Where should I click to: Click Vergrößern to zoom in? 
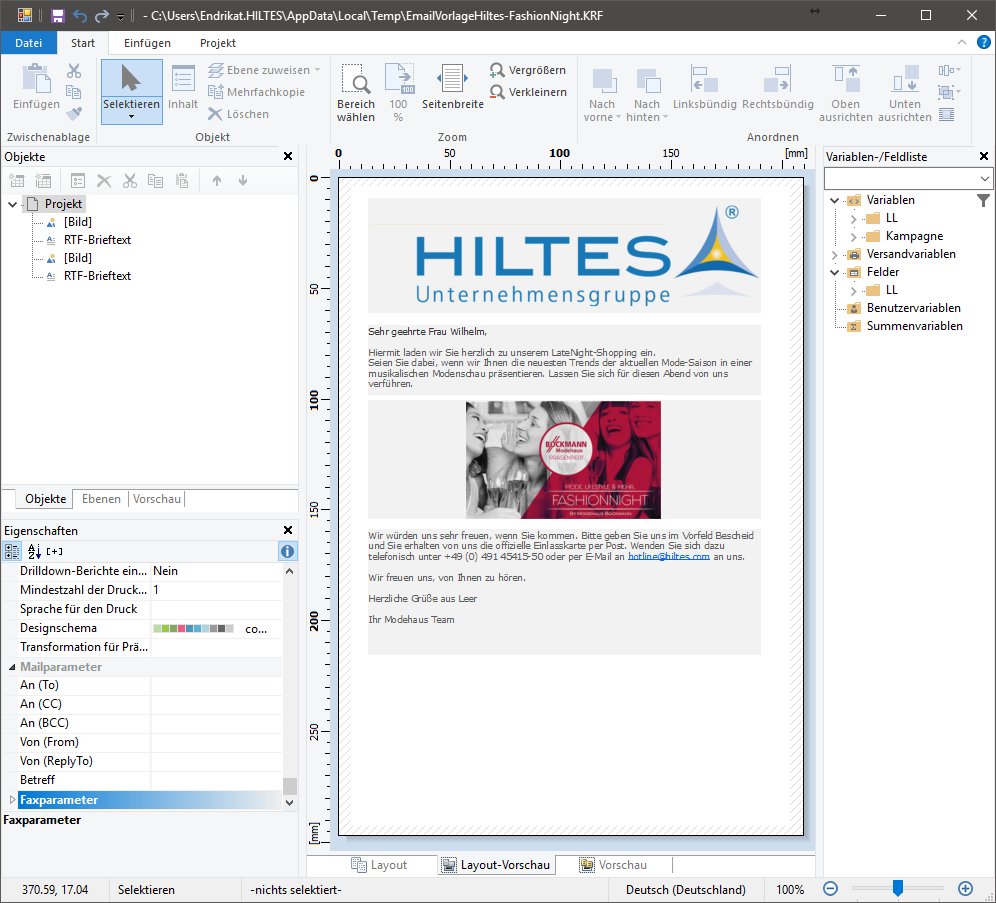[527, 70]
